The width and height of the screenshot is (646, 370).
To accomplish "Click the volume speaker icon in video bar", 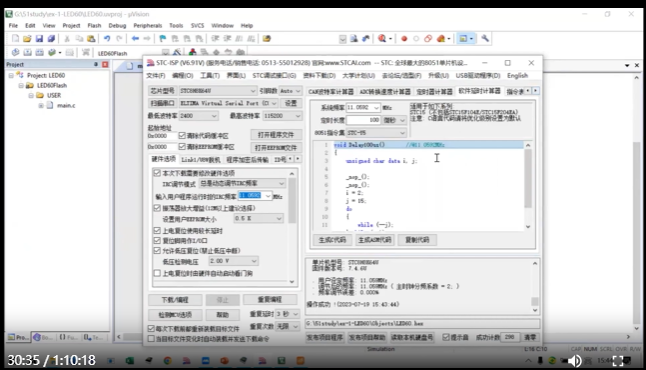I will tap(574, 361).
